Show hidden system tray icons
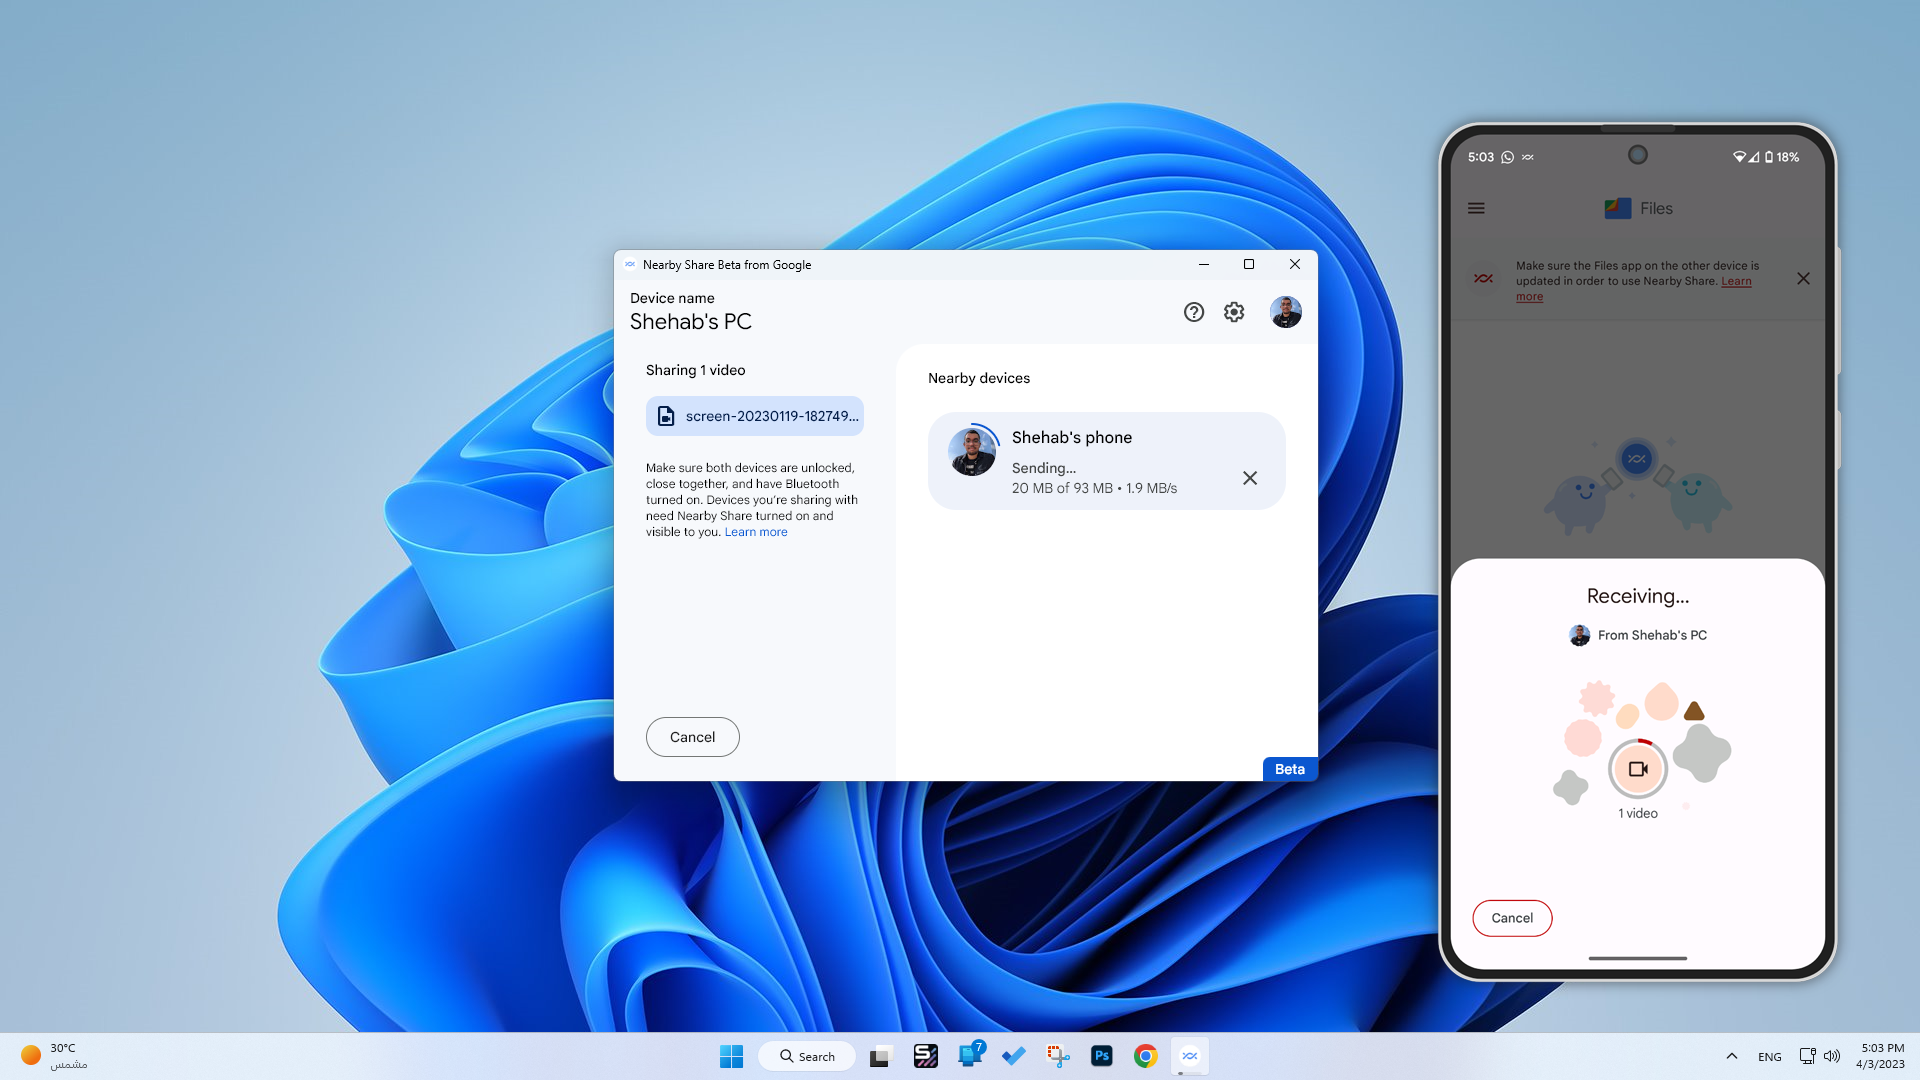This screenshot has width=1920, height=1080. point(1731,1056)
